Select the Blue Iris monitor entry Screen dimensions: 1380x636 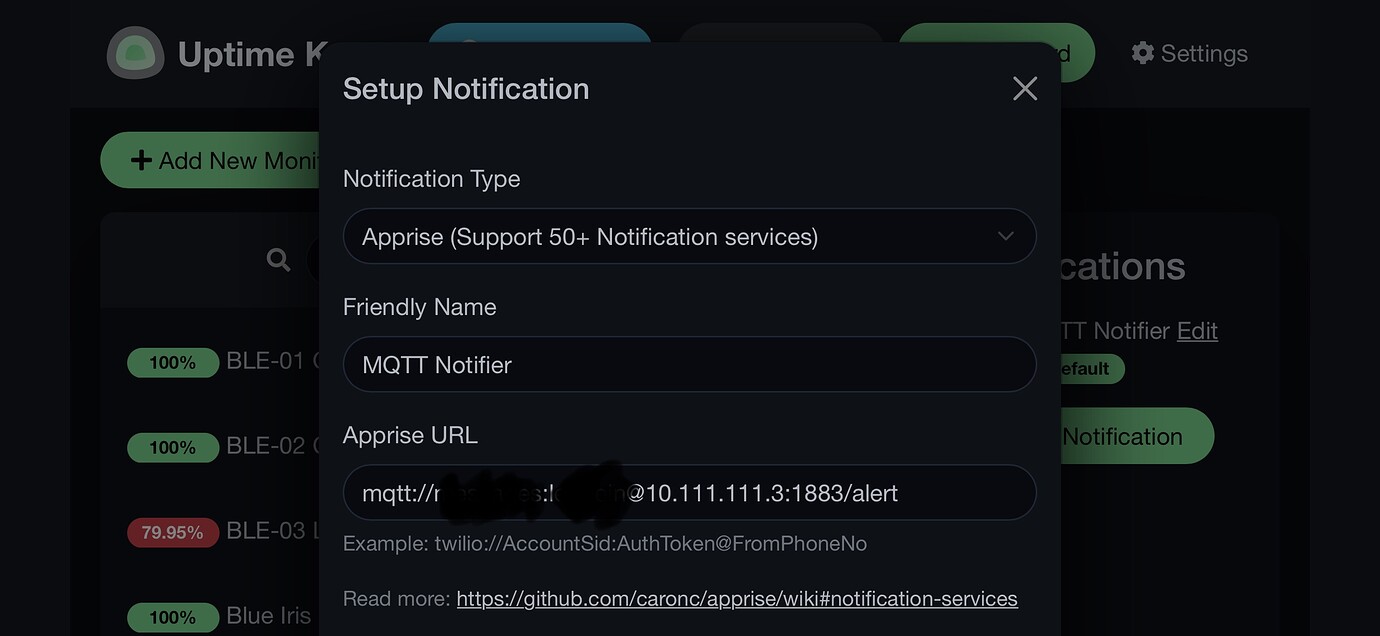[268, 615]
